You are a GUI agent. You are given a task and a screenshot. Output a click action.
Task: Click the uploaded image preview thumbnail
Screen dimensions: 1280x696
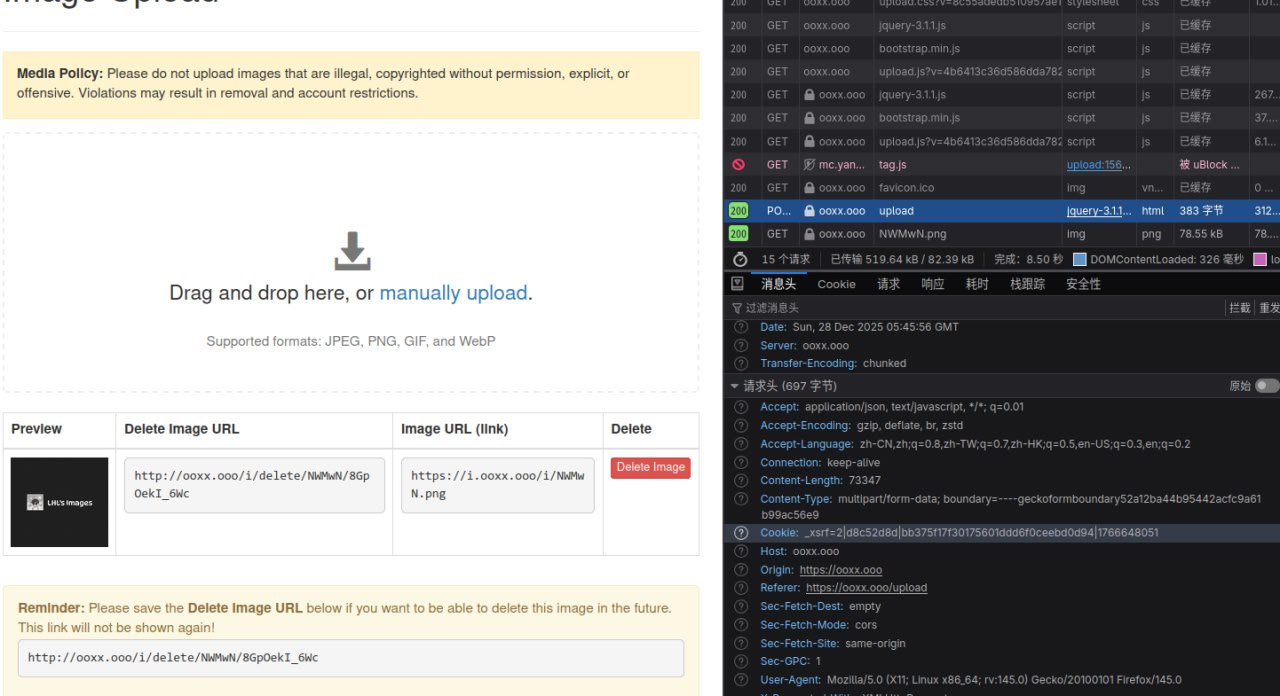pos(59,502)
